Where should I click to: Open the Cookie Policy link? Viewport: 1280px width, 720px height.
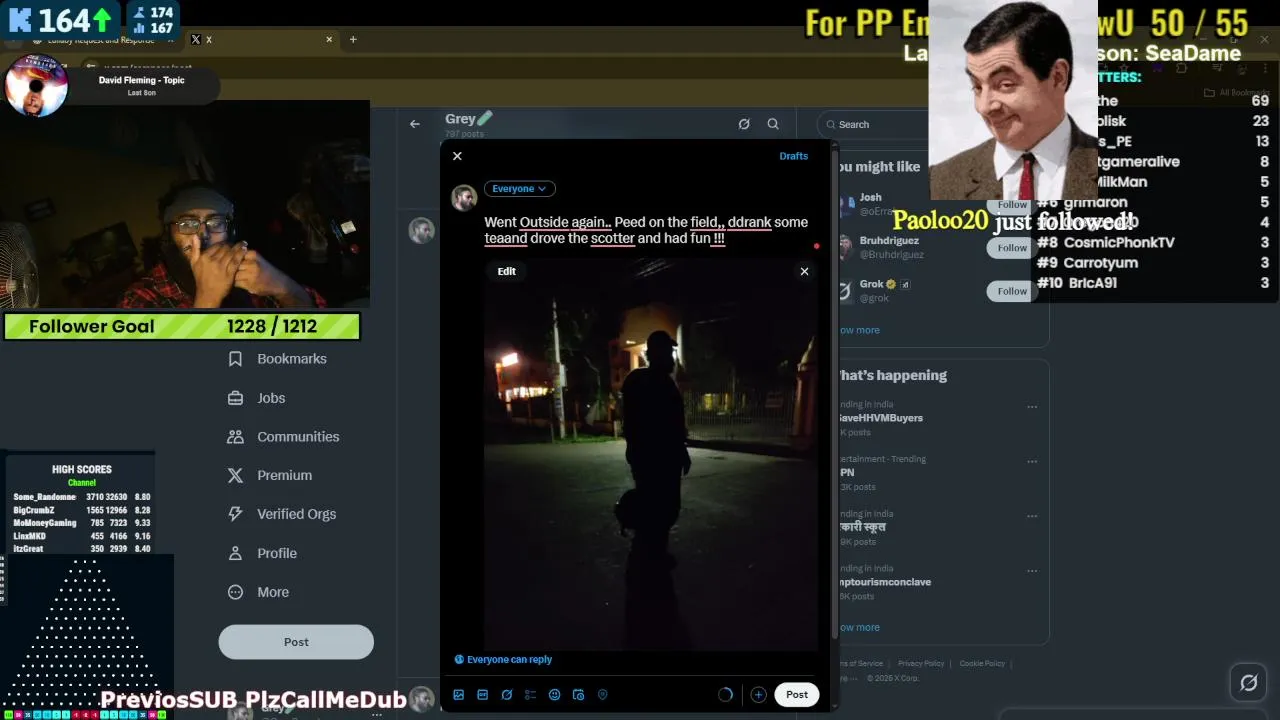click(982, 664)
